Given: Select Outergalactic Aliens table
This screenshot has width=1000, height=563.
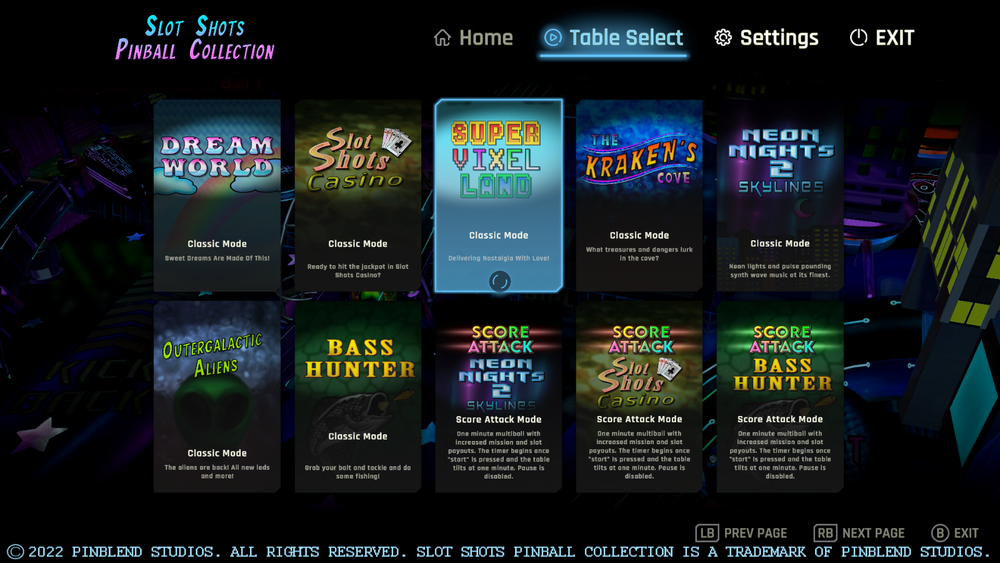Looking at the screenshot, I should [217, 397].
